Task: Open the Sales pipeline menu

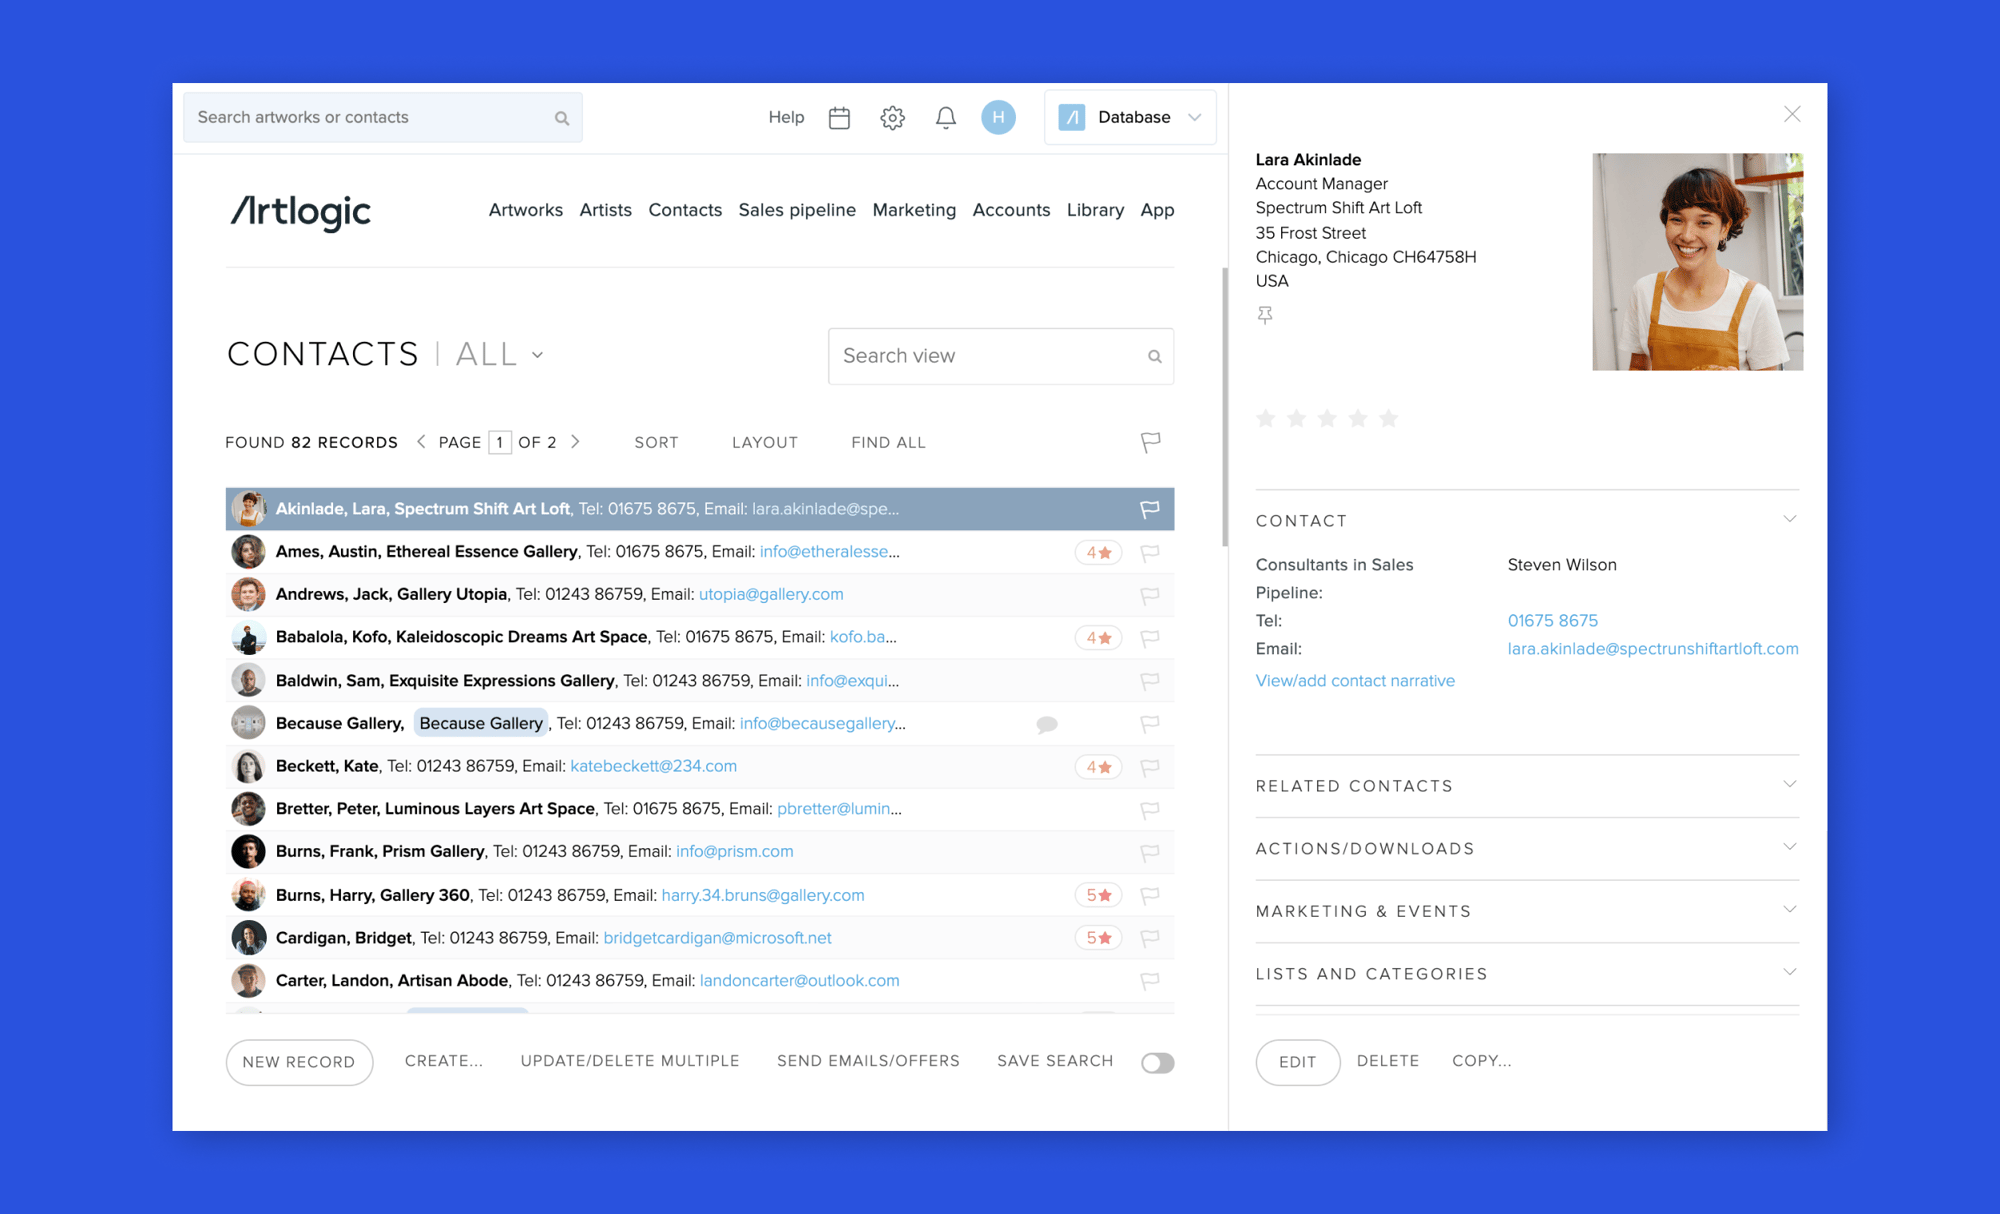Action: [x=796, y=210]
